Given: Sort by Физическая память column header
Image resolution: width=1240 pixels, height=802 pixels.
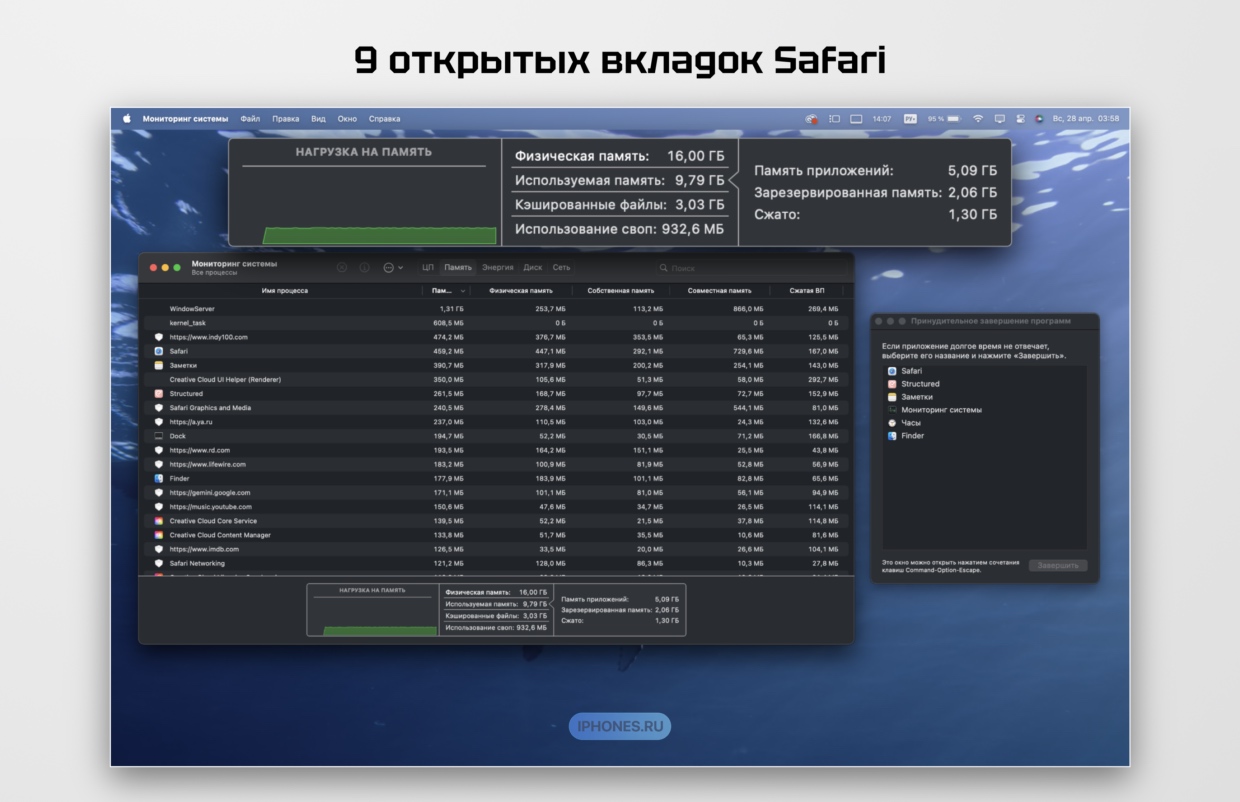Looking at the screenshot, I should [520, 291].
